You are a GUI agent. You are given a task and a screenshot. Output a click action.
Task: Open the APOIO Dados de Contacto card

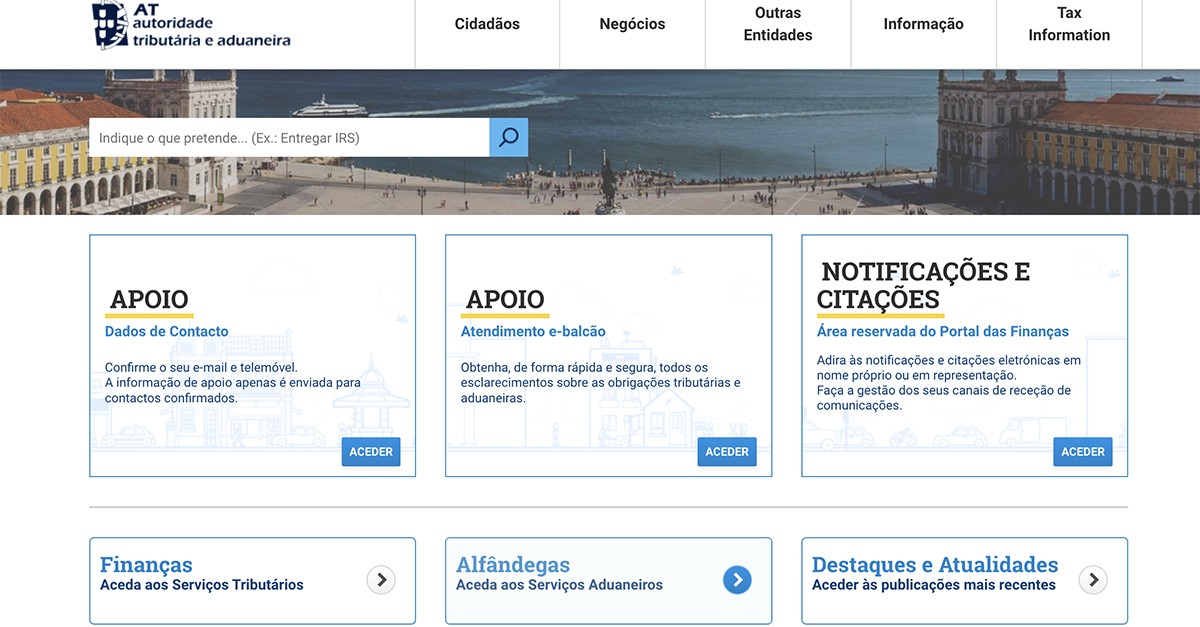tap(252, 355)
